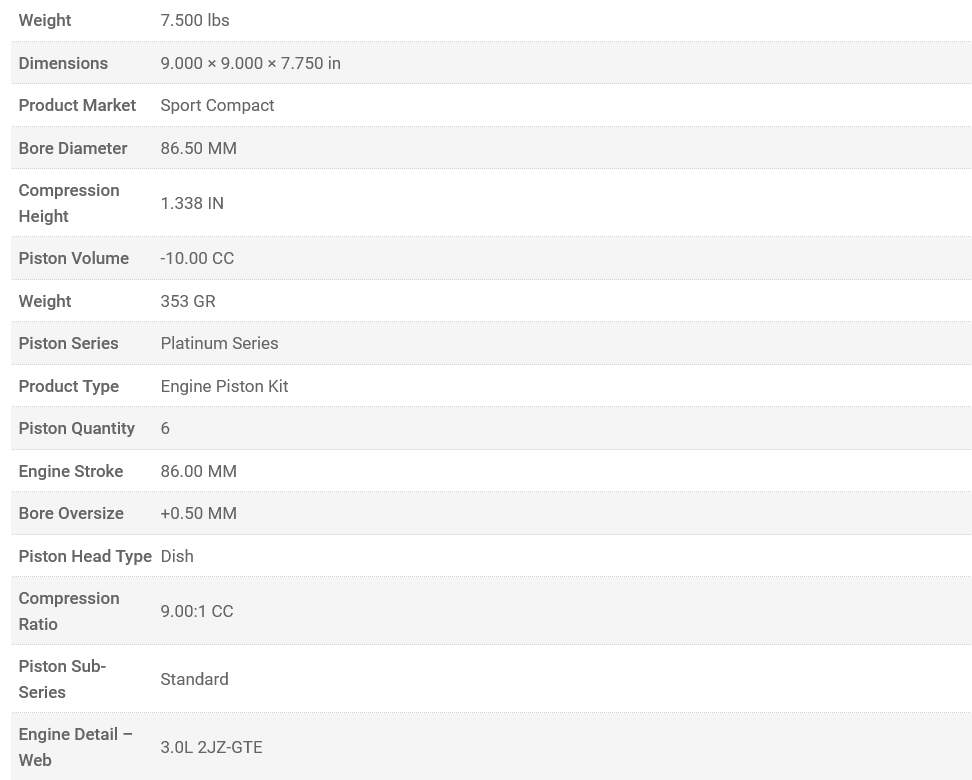Click the 3.0L 2JZ-GTE engine detail value
Screen dimensions: 972x780
[x=211, y=747]
